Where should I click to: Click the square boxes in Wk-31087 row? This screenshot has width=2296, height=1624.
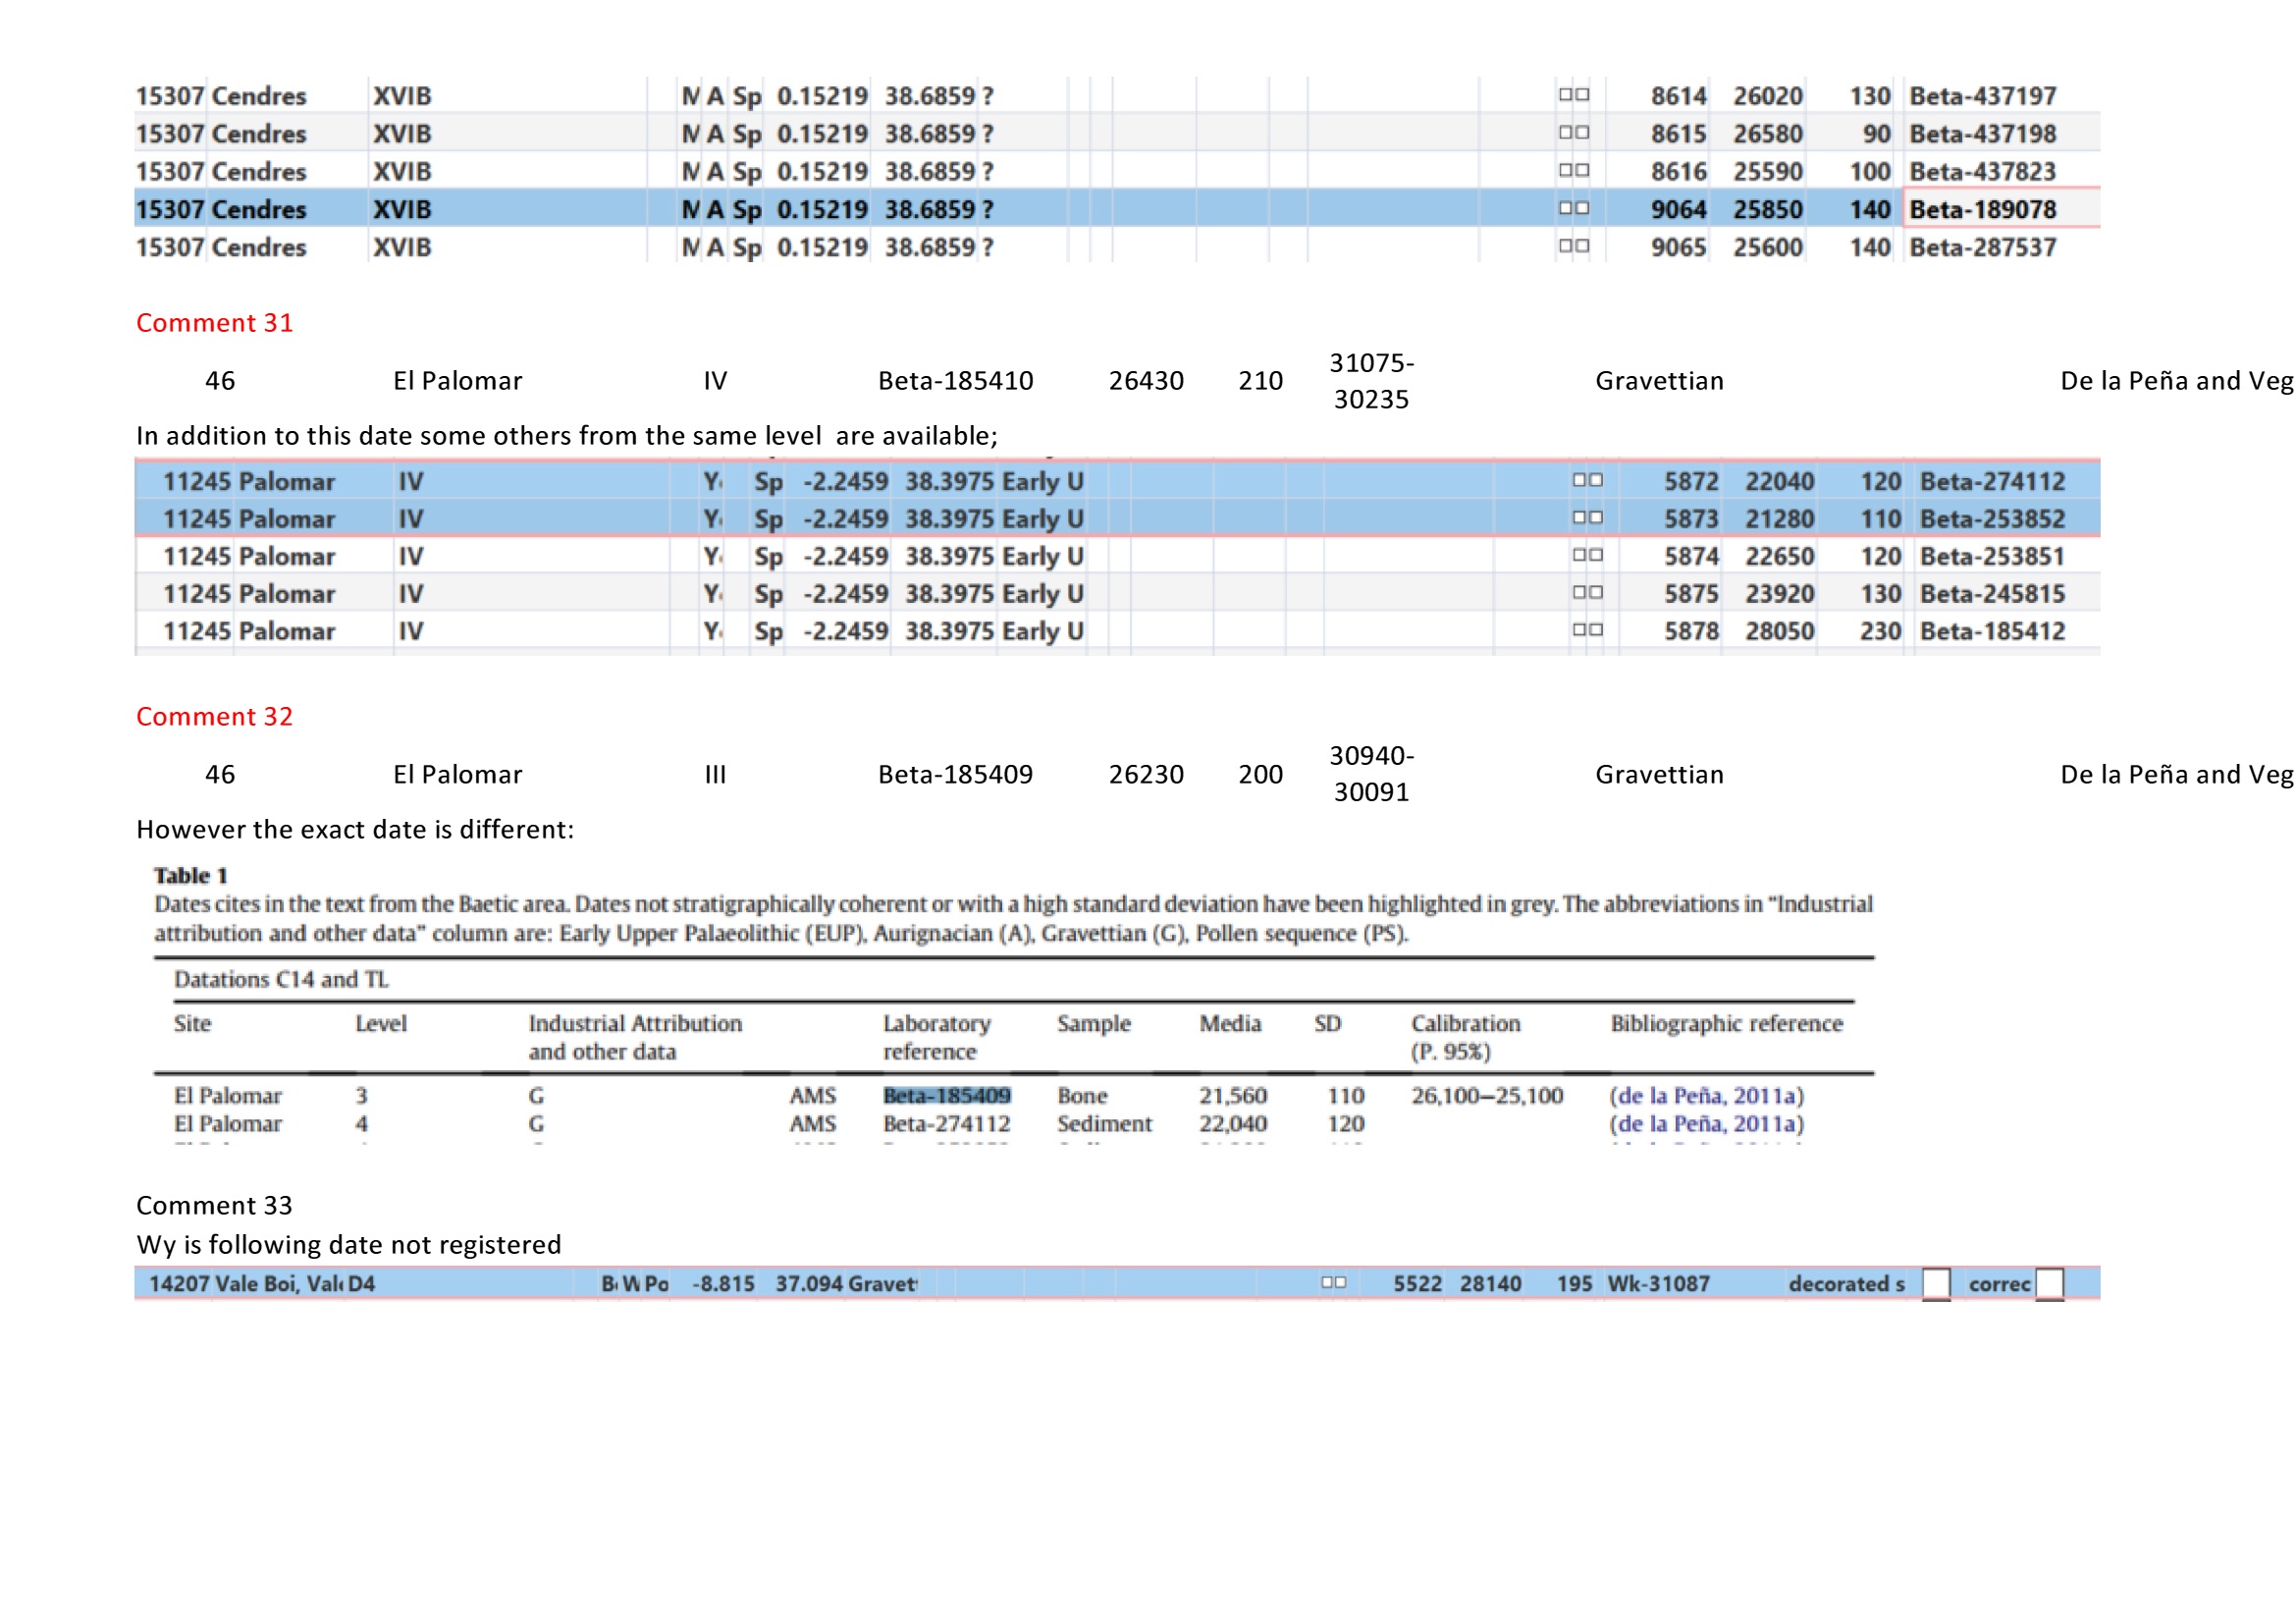[1333, 1283]
